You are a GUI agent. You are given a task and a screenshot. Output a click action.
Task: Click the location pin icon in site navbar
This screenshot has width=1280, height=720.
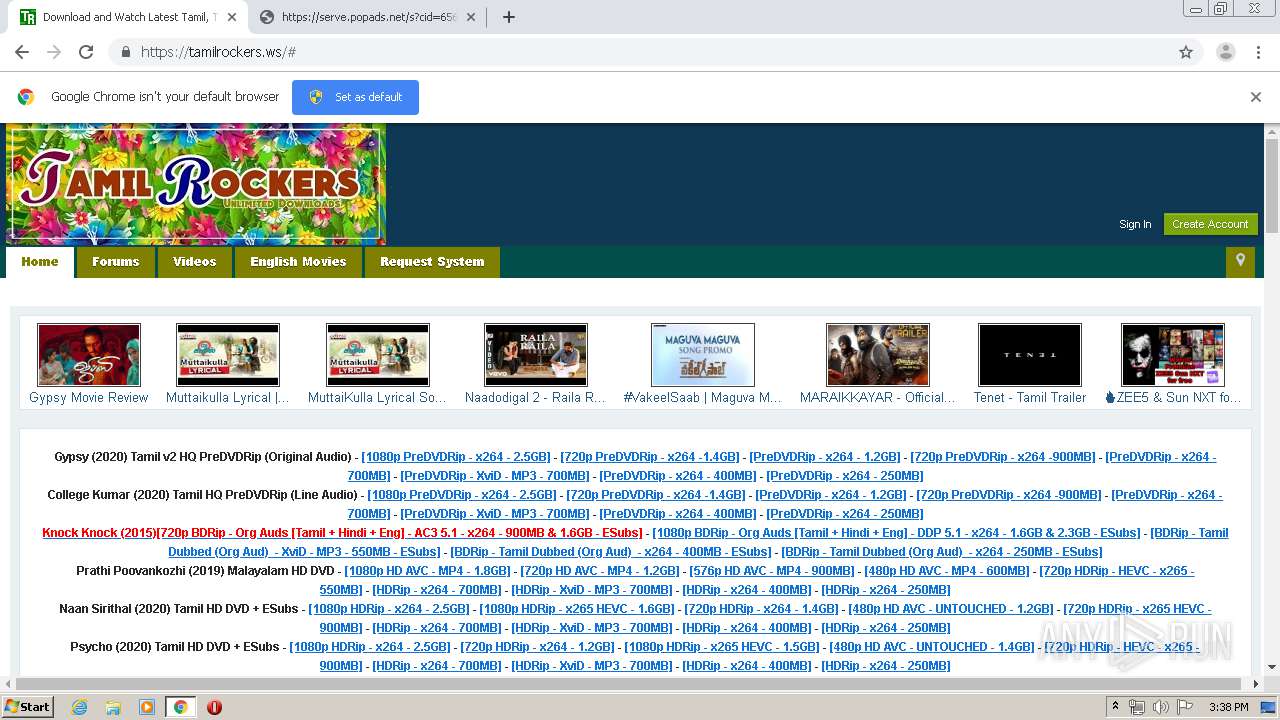point(1240,261)
